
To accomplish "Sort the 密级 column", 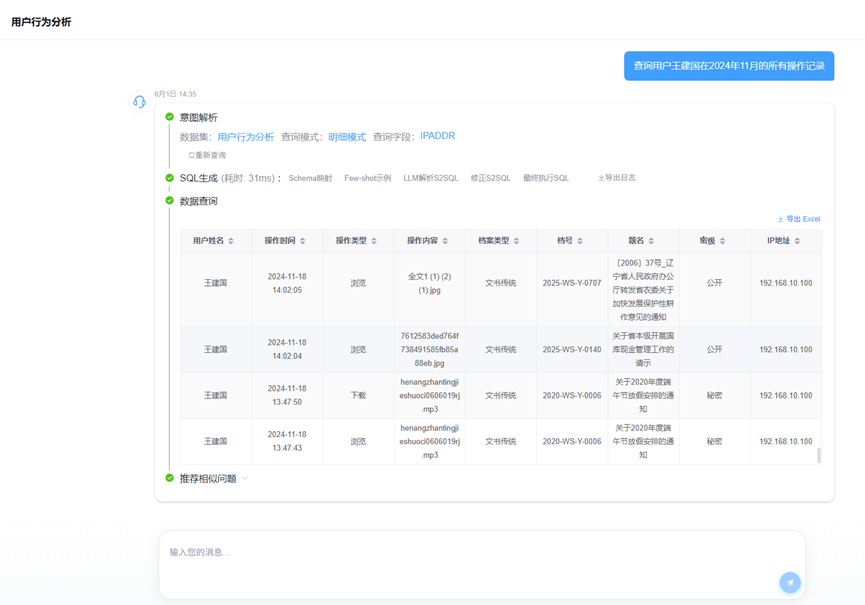I will [x=723, y=241].
